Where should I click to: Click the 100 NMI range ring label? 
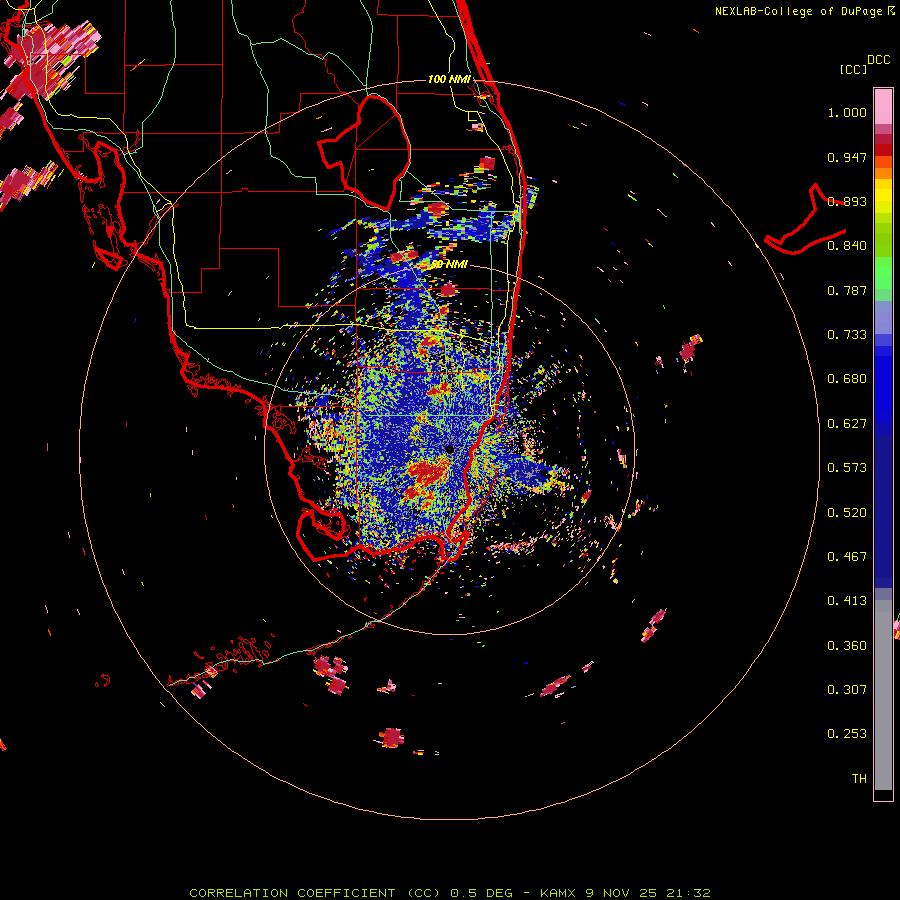[x=449, y=79]
